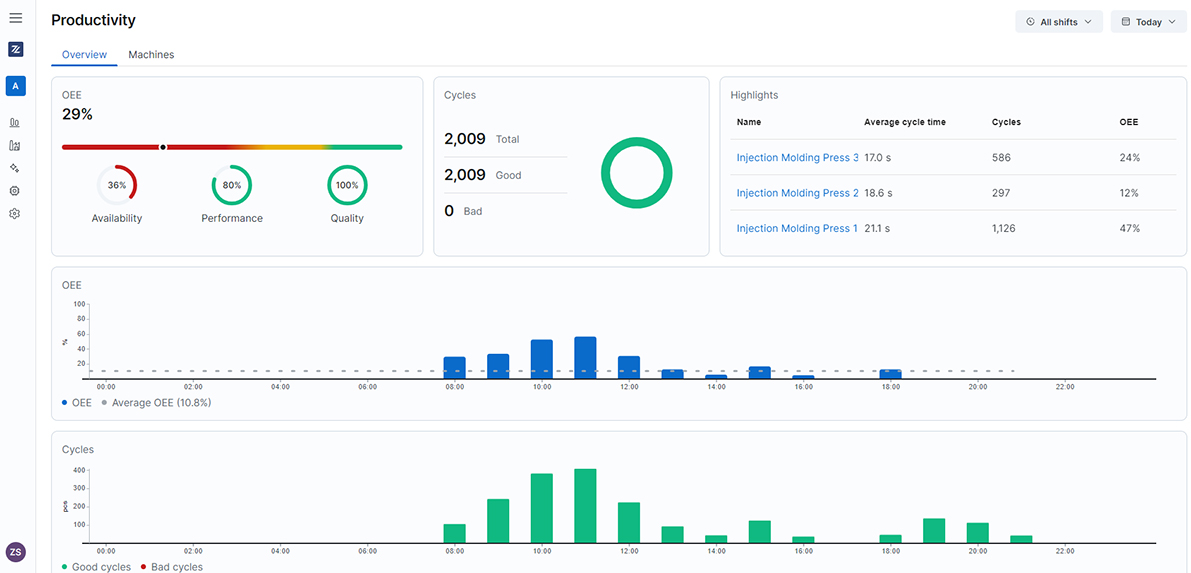The width and height of the screenshot is (1191, 573).
Task: Open Injection Molding Press 2 link
Action: (x=798, y=193)
